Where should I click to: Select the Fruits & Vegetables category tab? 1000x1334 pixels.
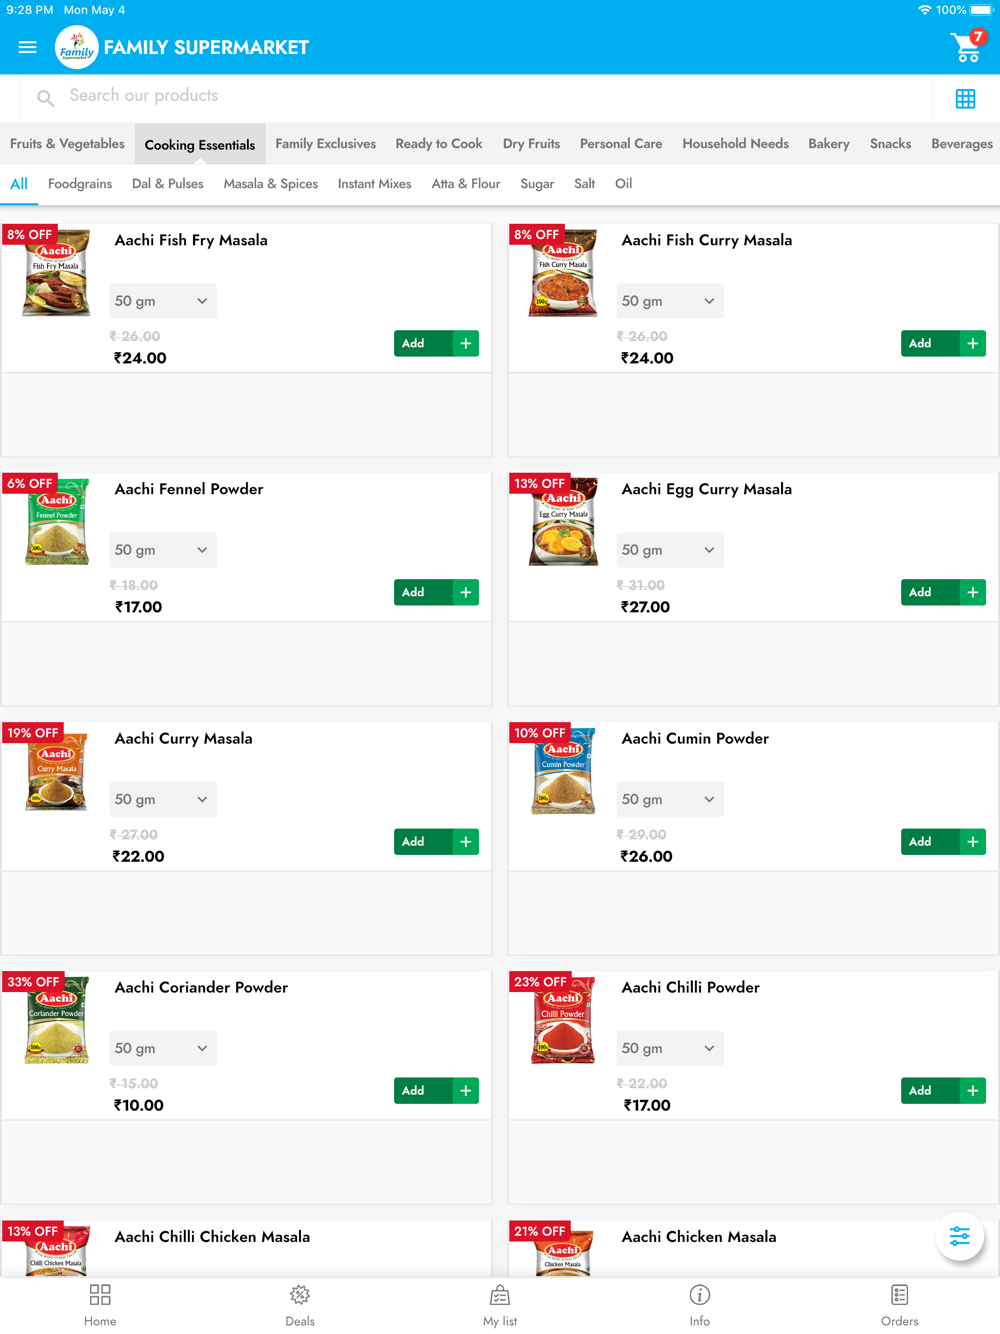tap(67, 143)
